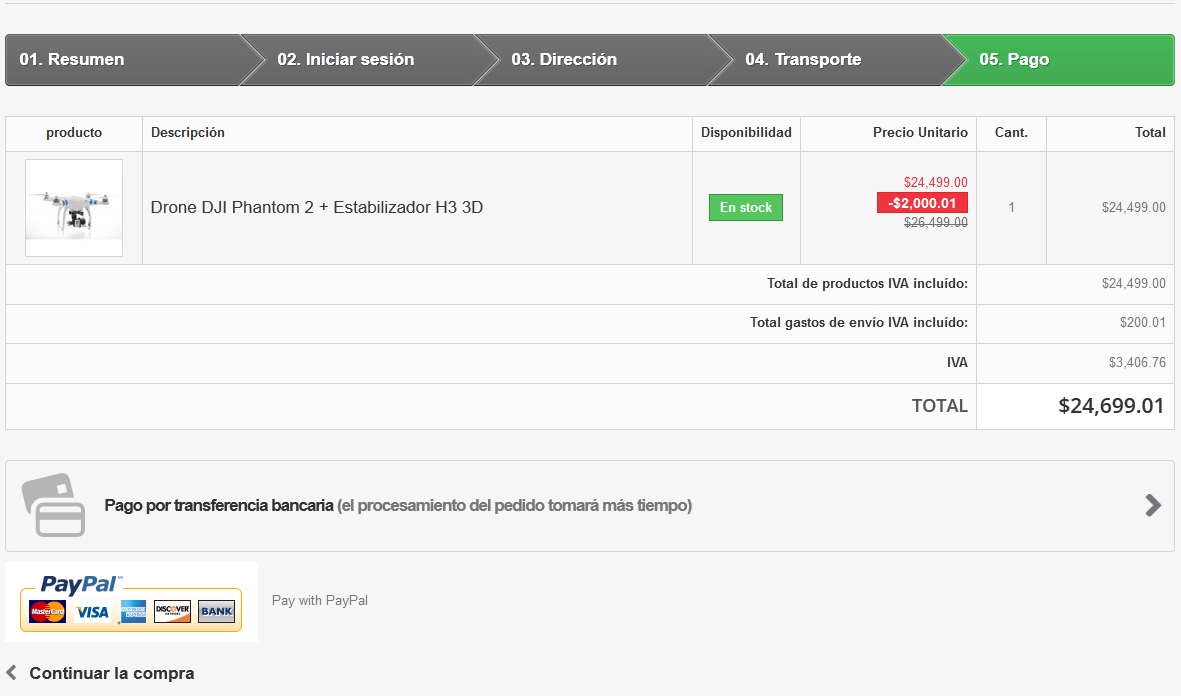
Task: Click the shipping cost $200.01
Action: click(1143, 322)
